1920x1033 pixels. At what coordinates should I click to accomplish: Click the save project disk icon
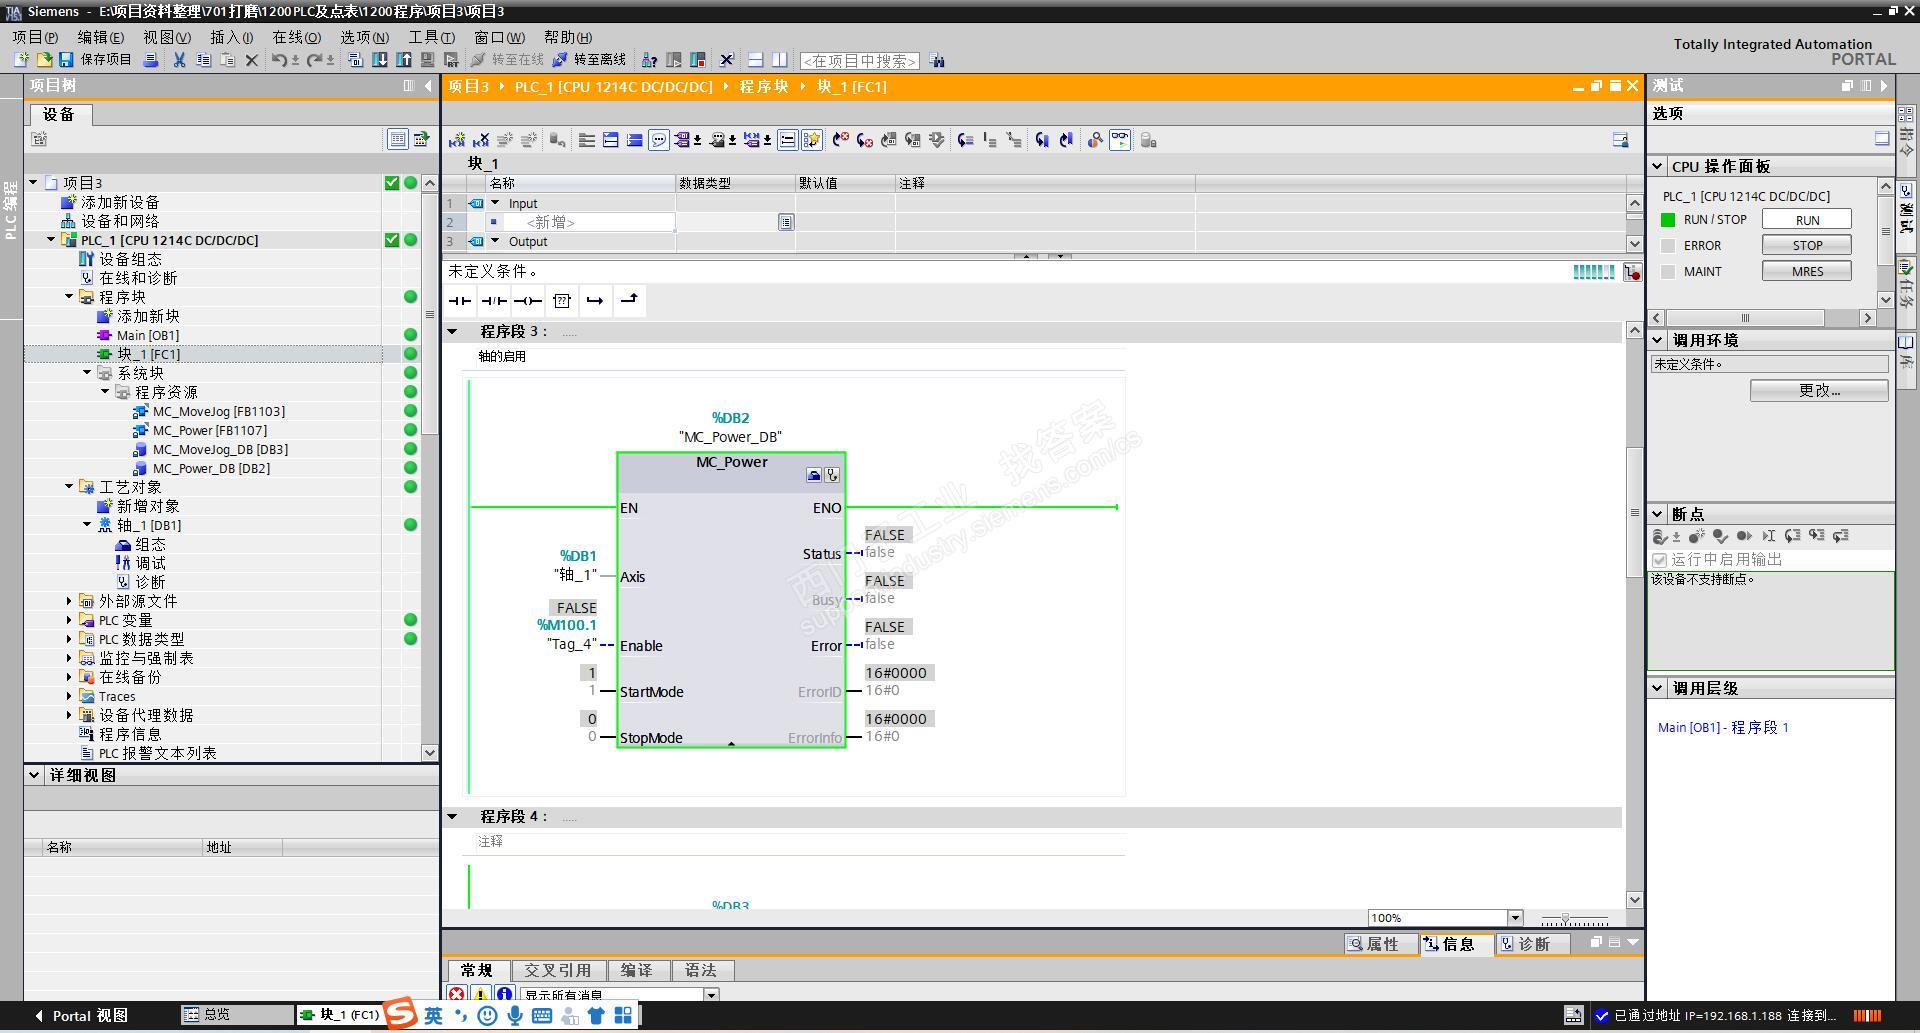(x=66, y=60)
